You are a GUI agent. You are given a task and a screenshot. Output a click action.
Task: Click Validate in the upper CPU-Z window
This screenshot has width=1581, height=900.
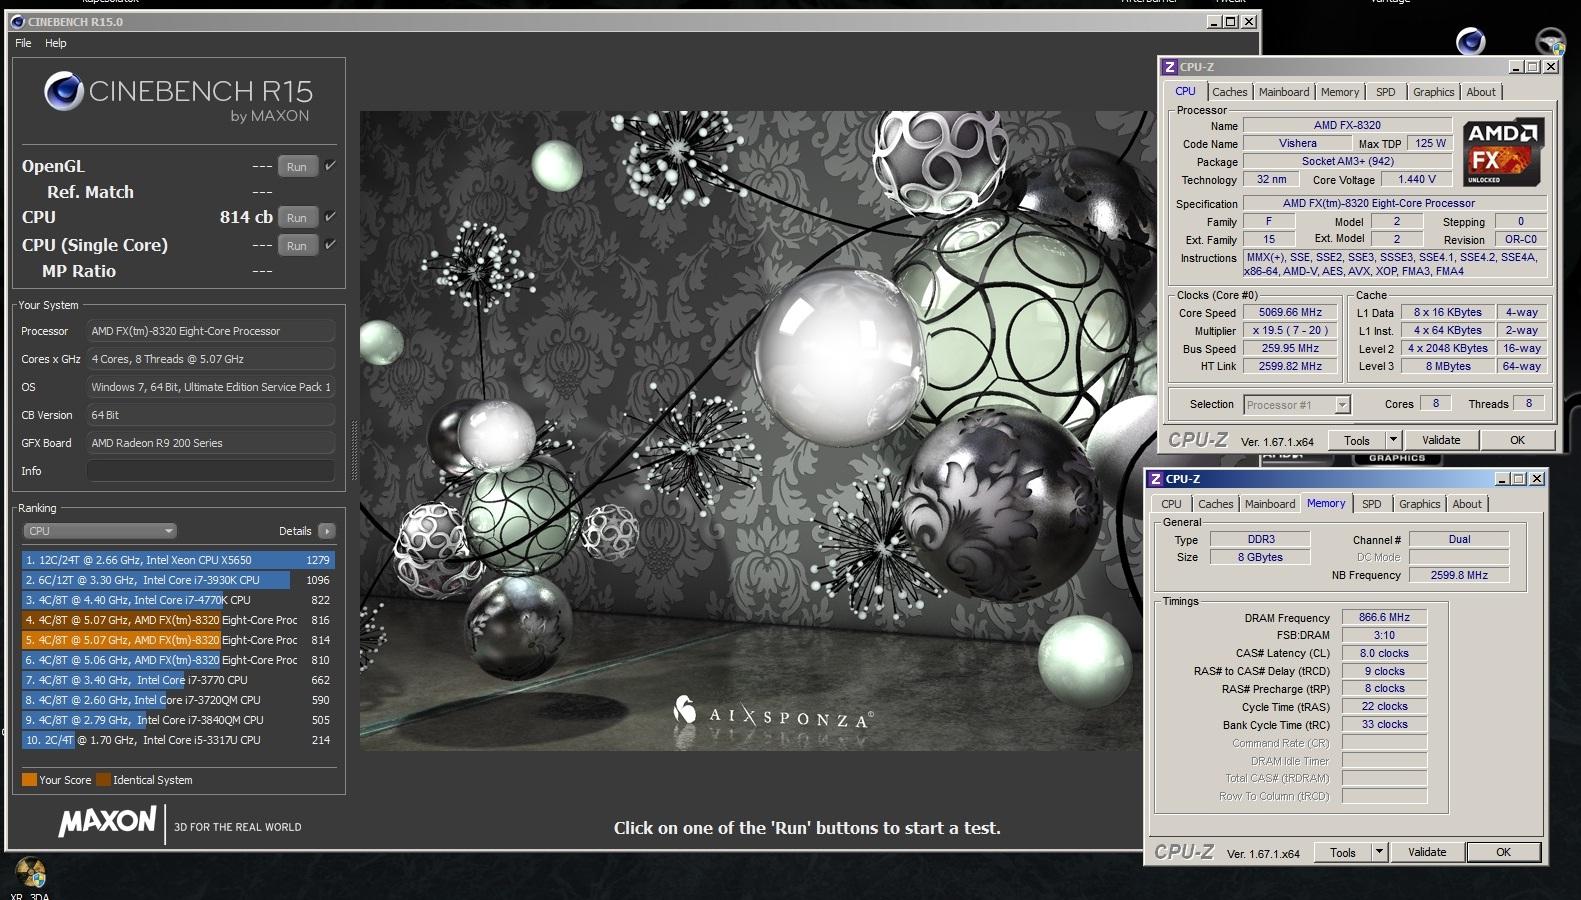(1441, 440)
